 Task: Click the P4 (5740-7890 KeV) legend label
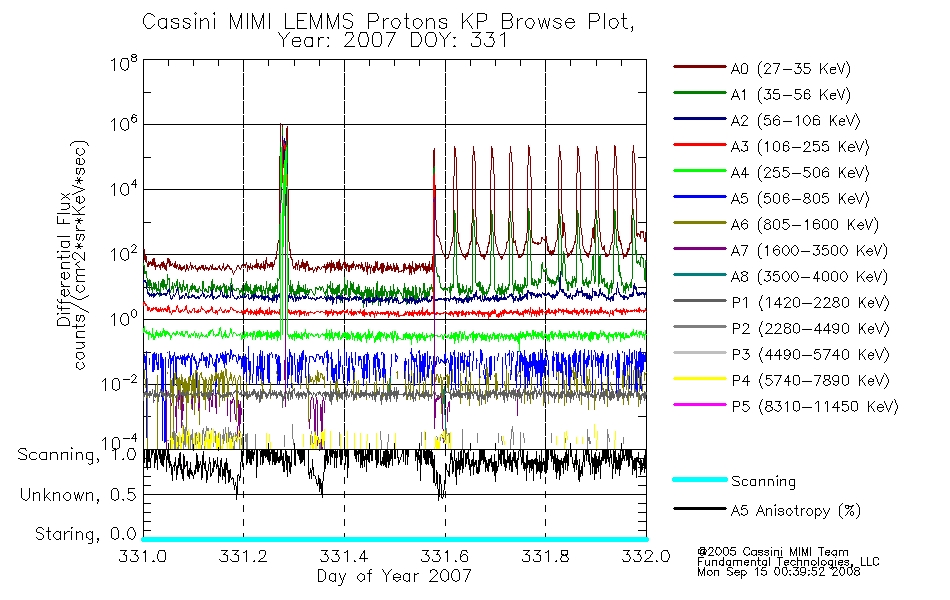click(810, 381)
